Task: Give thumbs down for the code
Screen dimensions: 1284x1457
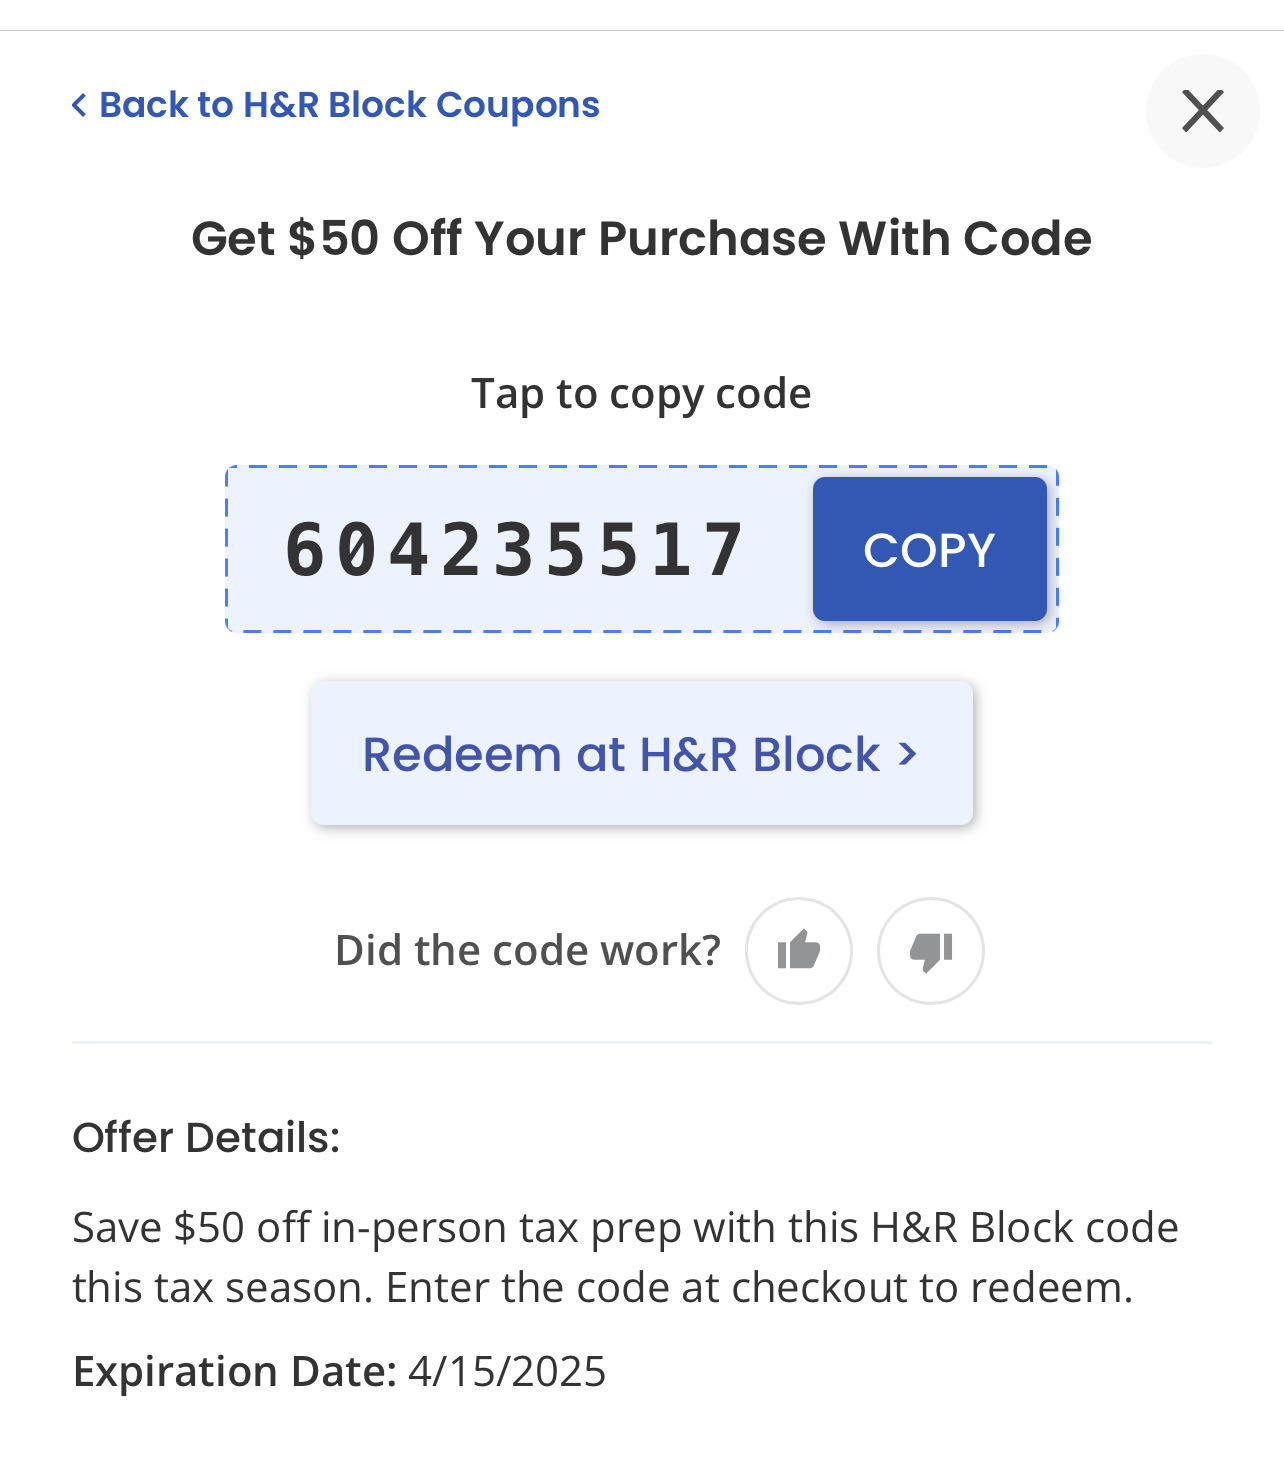Action: [x=931, y=951]
